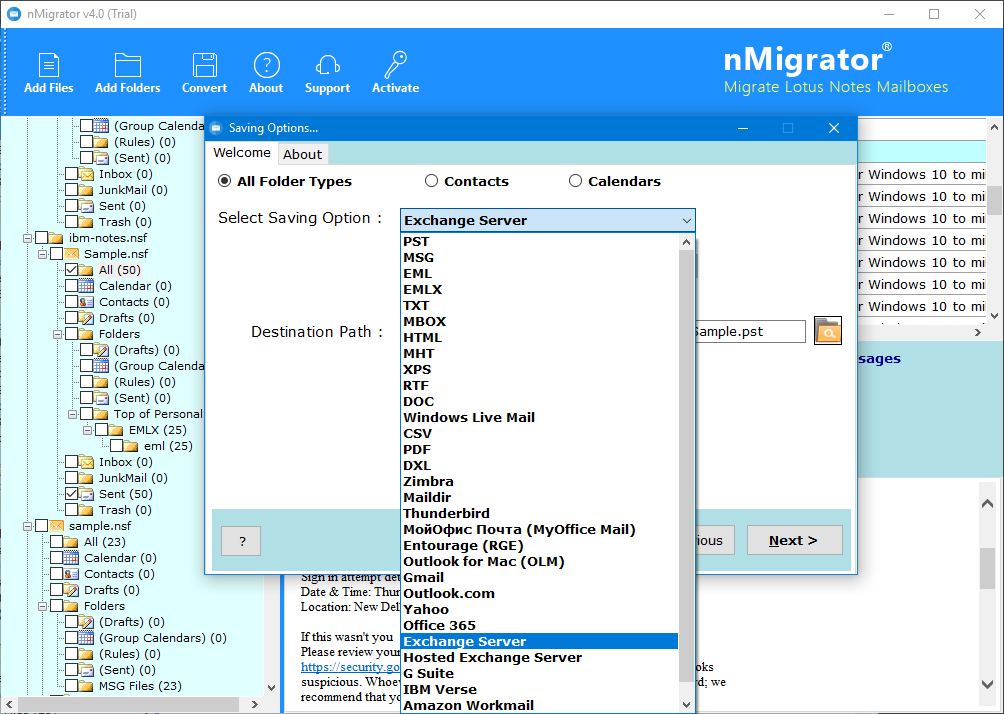Collapse the Folders node under Sample.nsf
The width and height of the screenshot is (1004, 714).
57,334
